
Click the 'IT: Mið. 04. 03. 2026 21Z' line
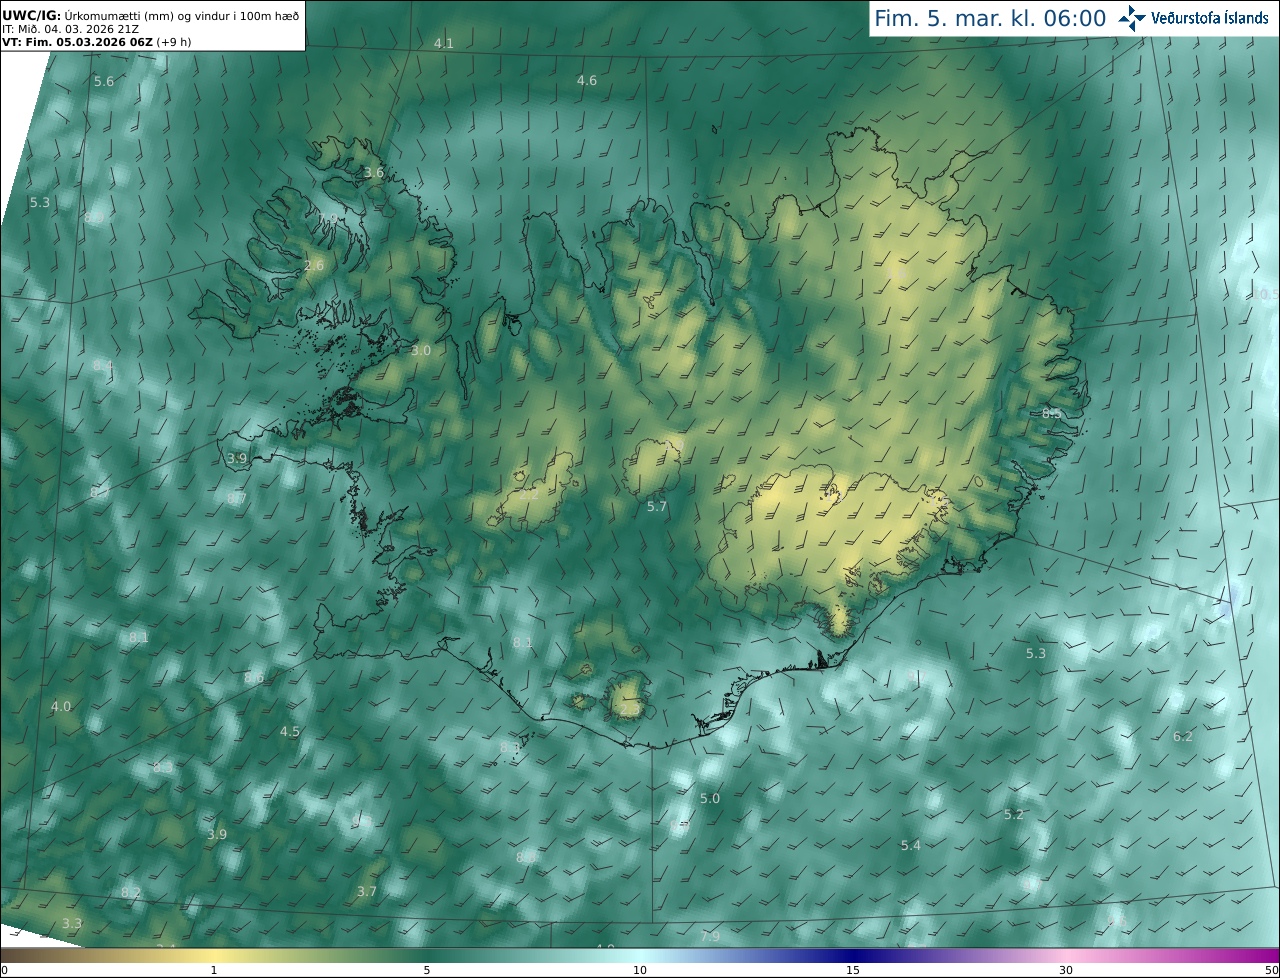click(x=70, y=29)
